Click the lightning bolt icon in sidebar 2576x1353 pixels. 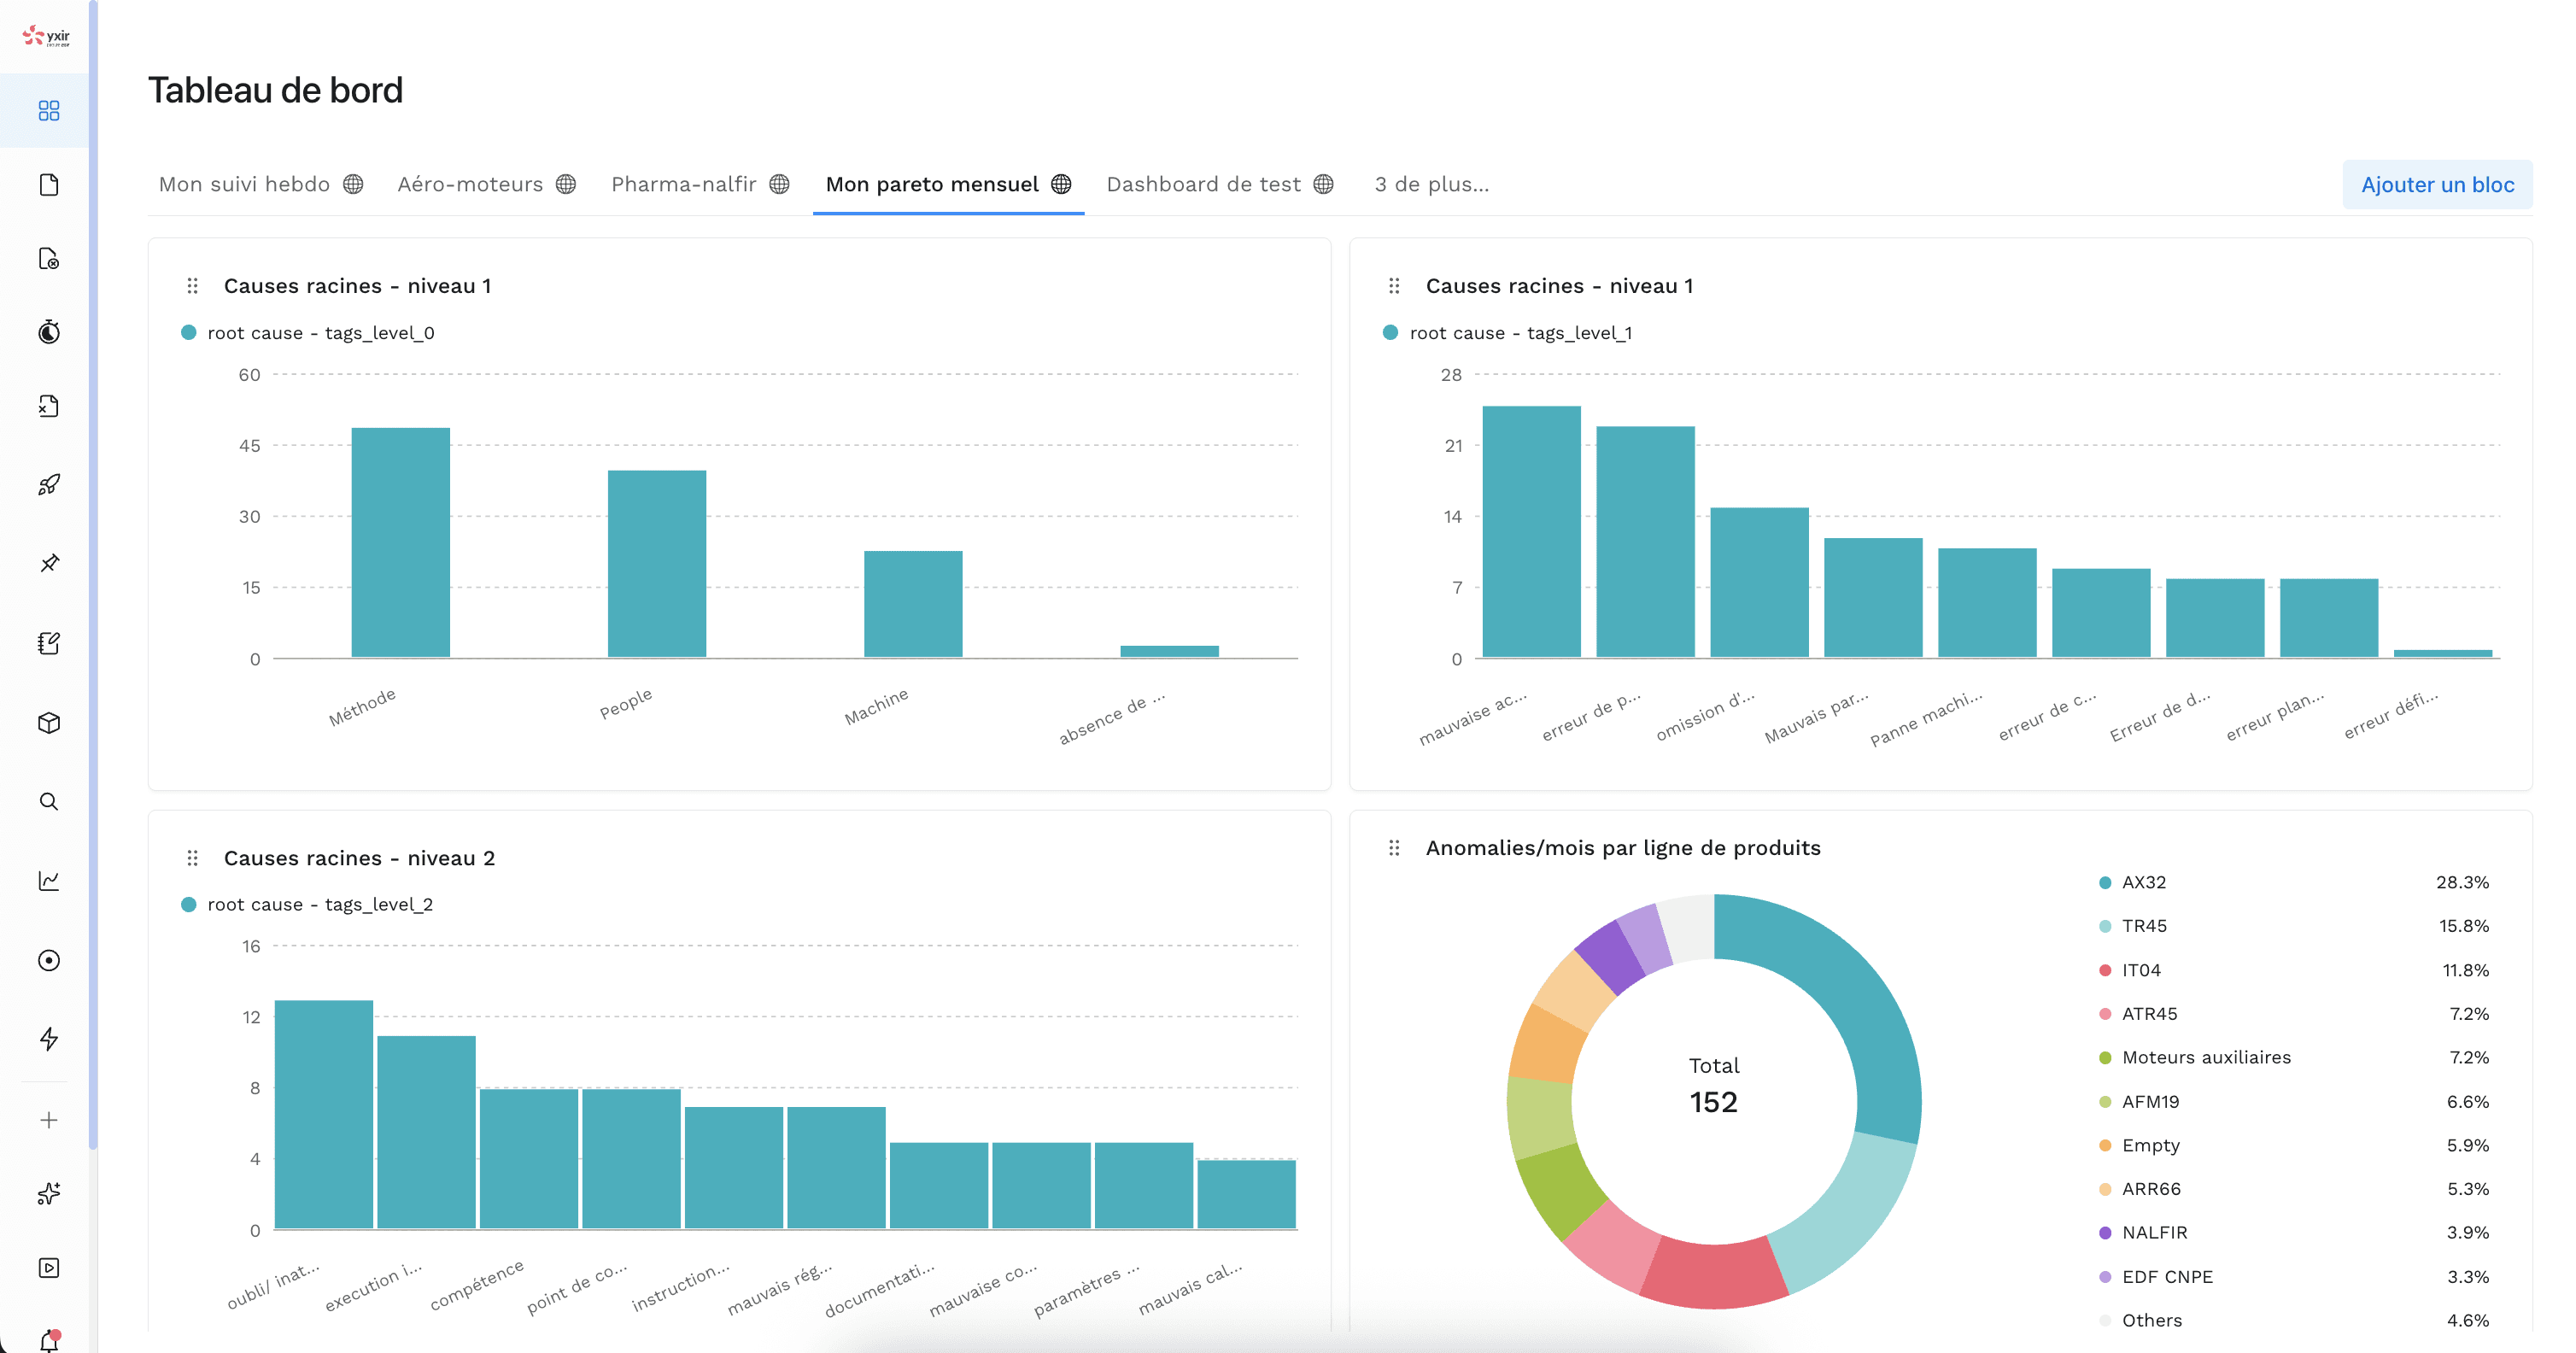(x=48, y=1039)
